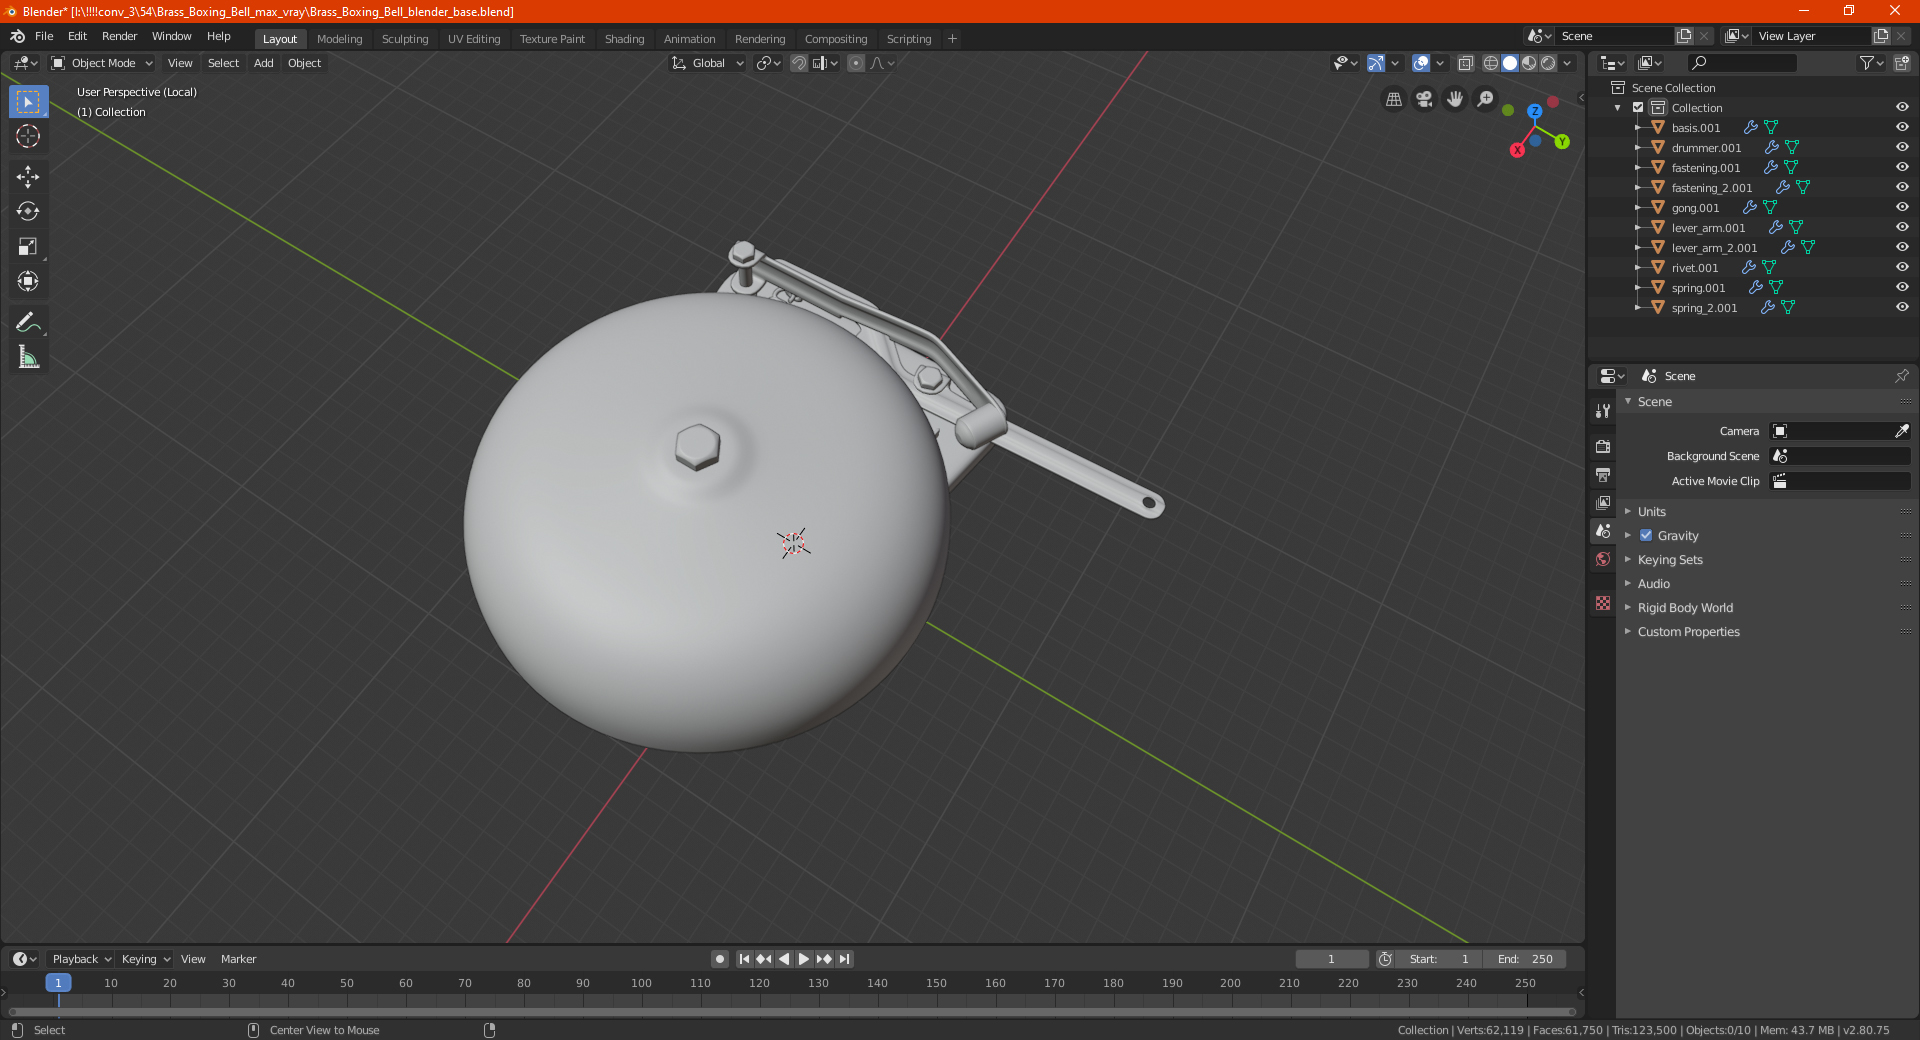Expand the Units panel
Screen dimensions: 1920x1040
coord(1651,512)
